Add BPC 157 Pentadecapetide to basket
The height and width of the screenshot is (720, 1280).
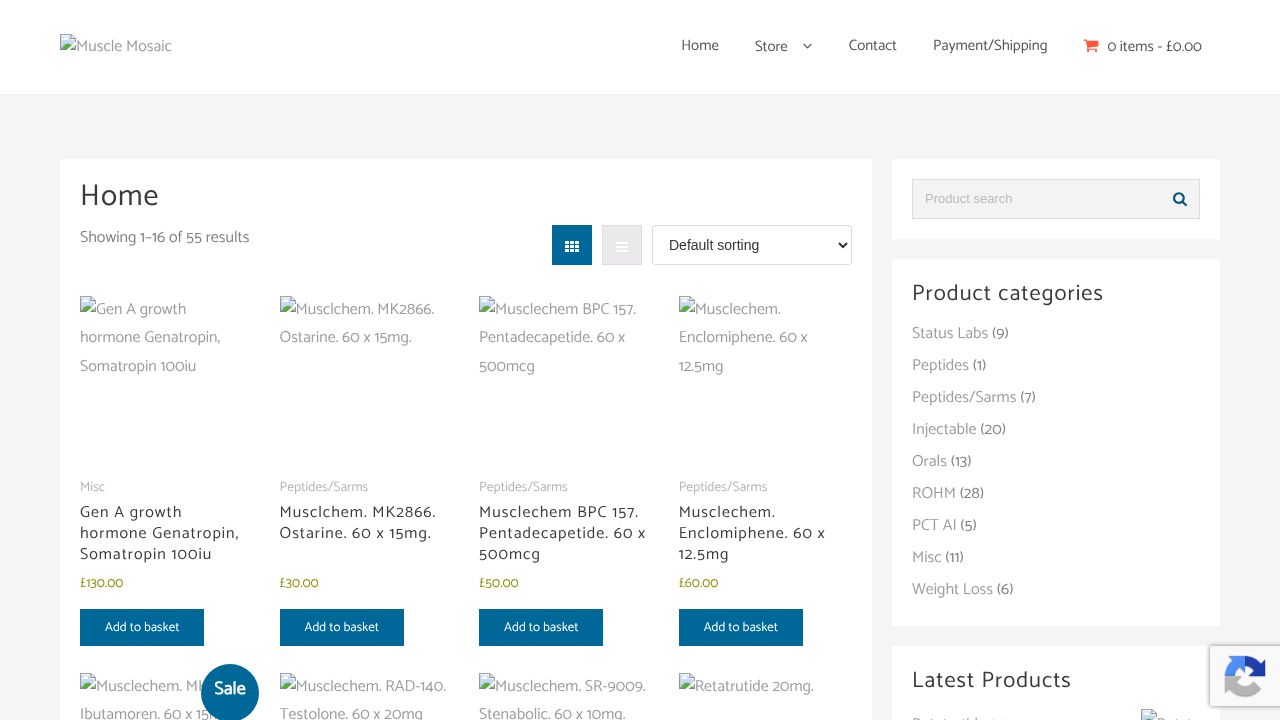pos(541,628)
